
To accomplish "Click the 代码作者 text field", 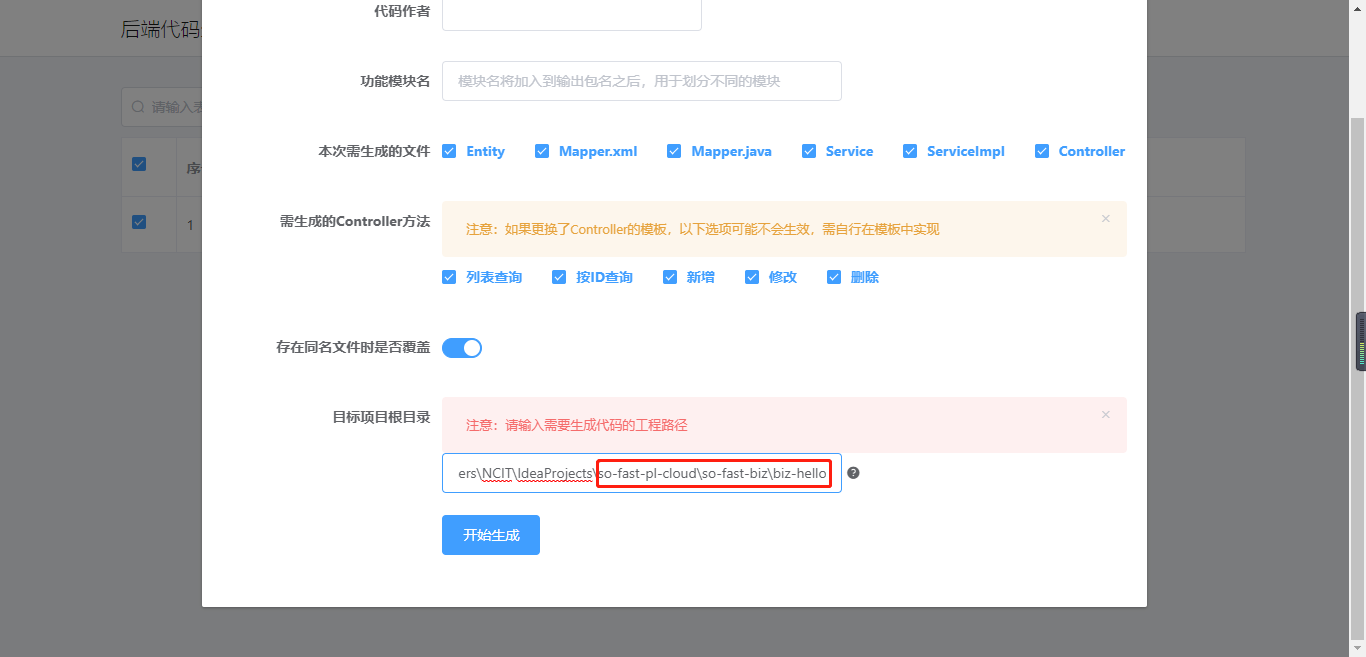I will tap(571, 14).
